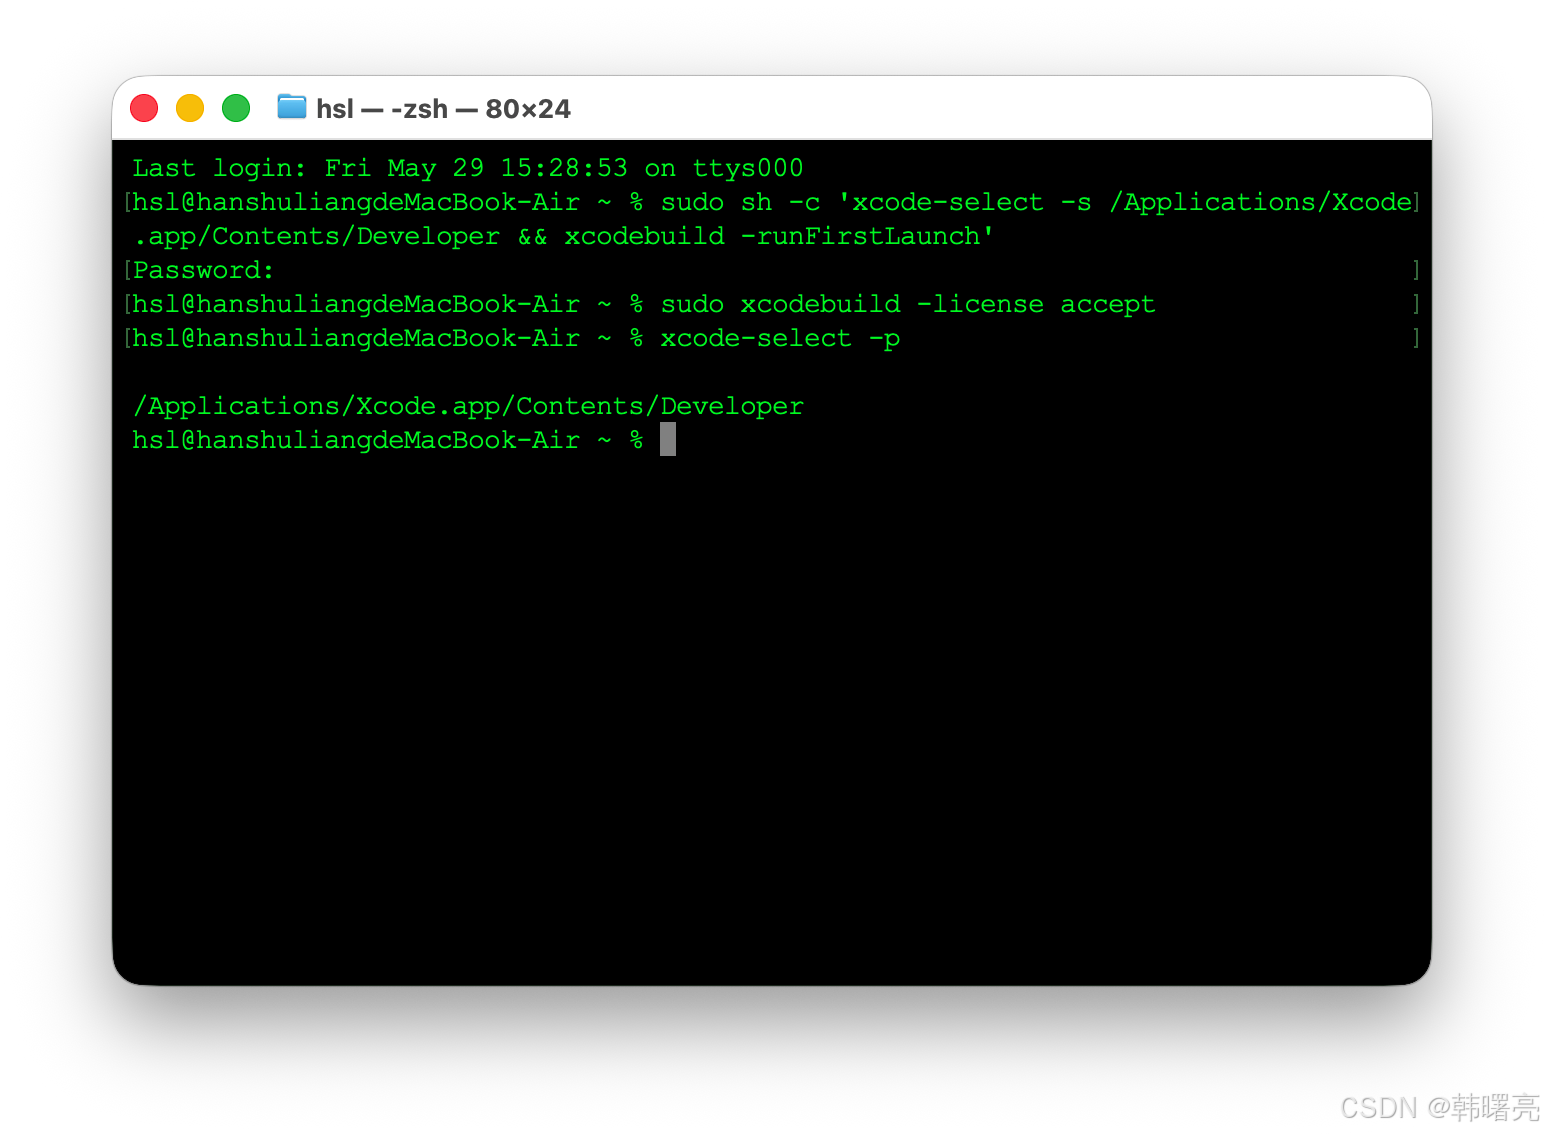Click the '/Applications/Xcode.app/Contents/Developer' output path

coord(468,406)
